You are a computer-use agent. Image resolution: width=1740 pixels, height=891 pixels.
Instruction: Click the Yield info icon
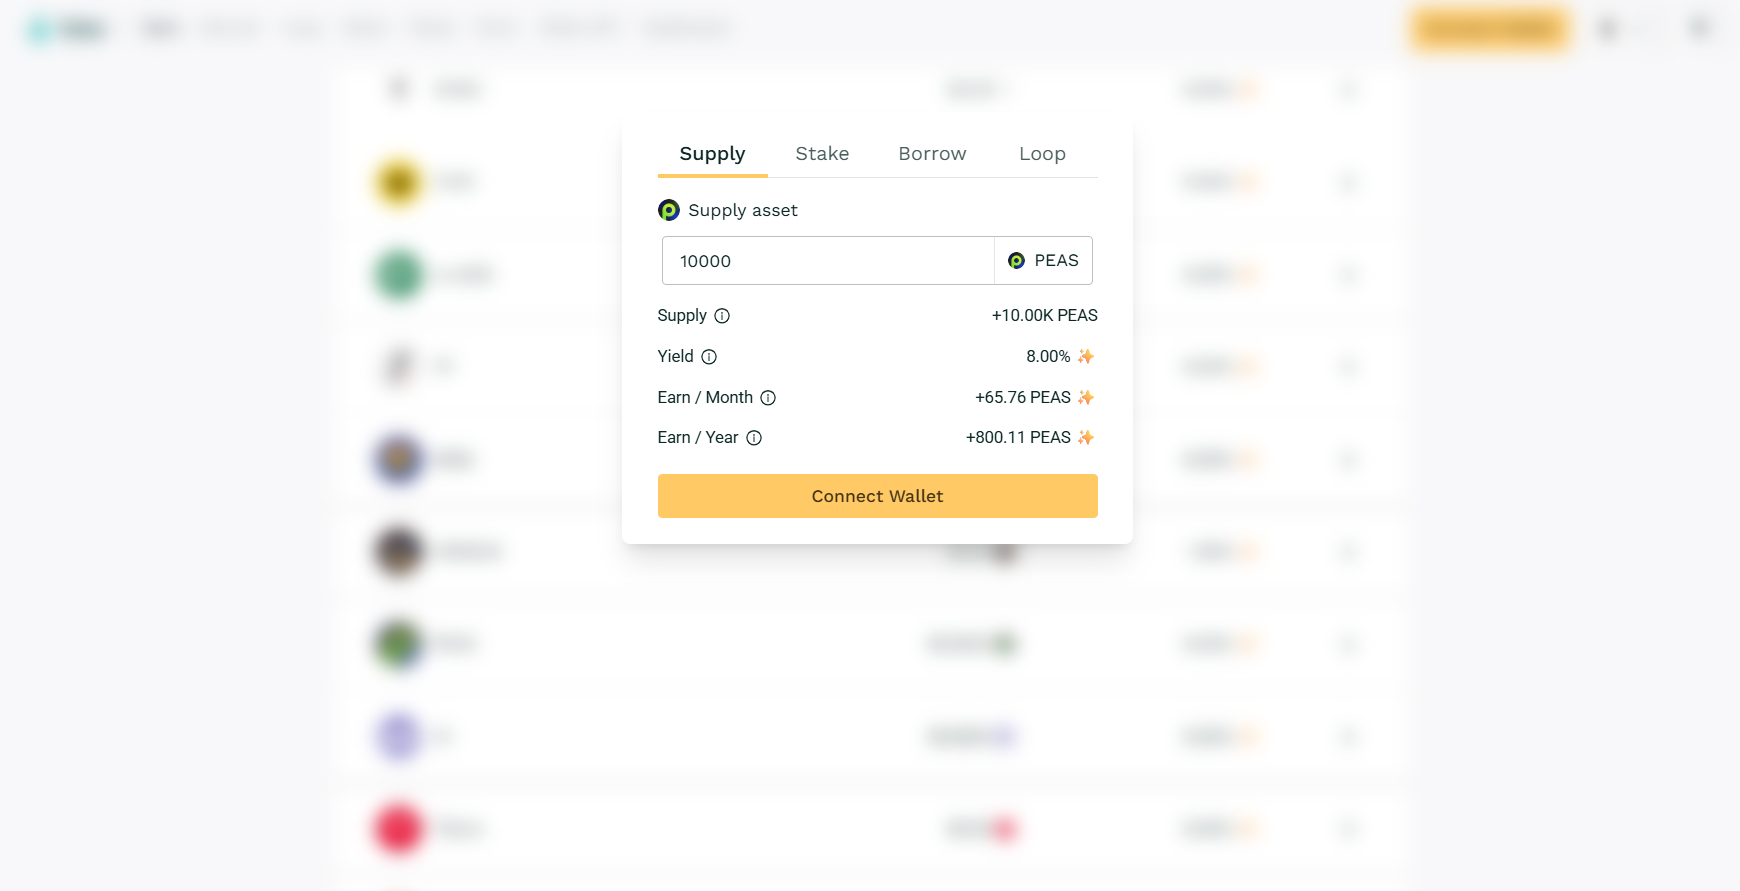point(709,357)
